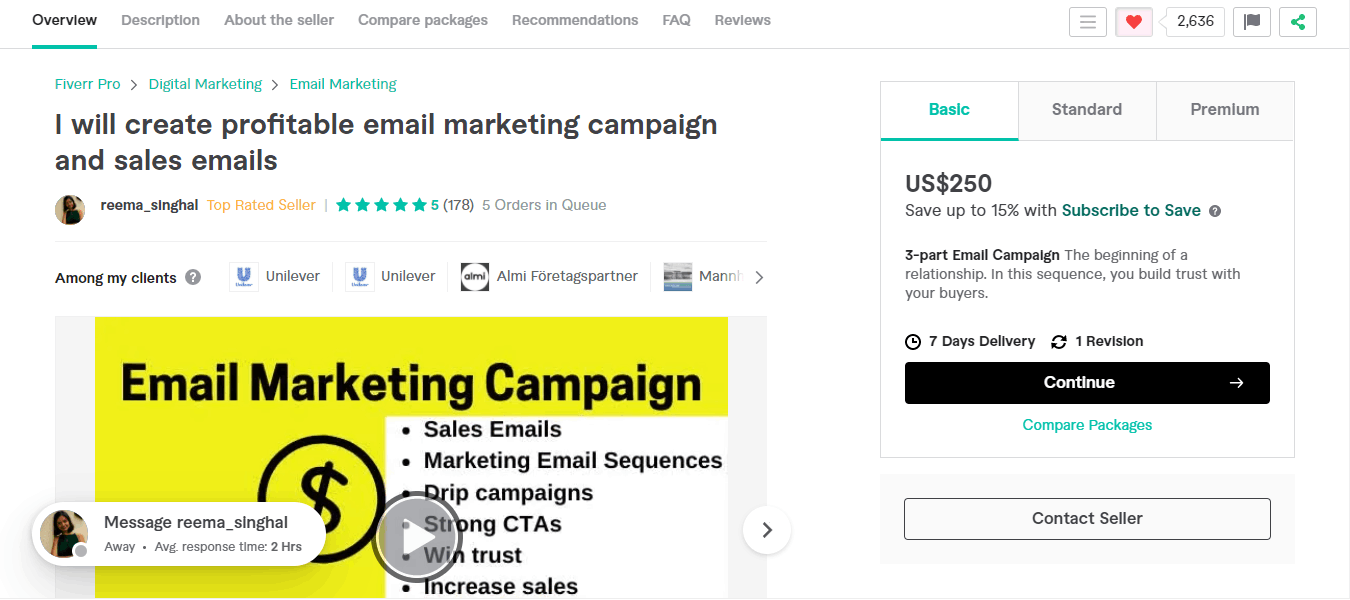Click the Almi Företagspartner client logo
1350x600 pixels.
point(475,277)
